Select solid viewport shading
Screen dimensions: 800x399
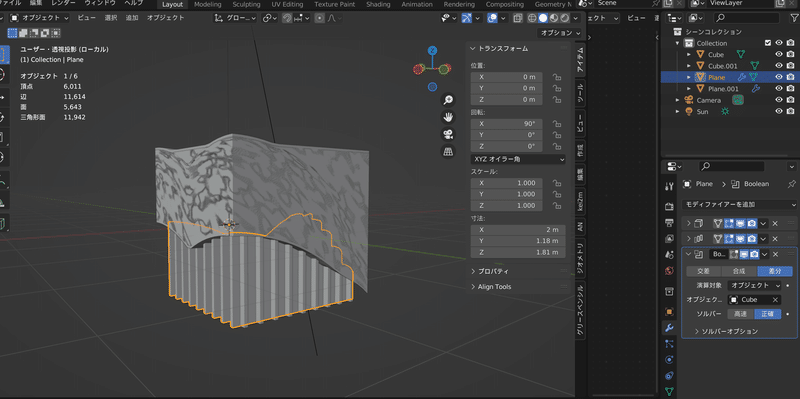(543, 18)
